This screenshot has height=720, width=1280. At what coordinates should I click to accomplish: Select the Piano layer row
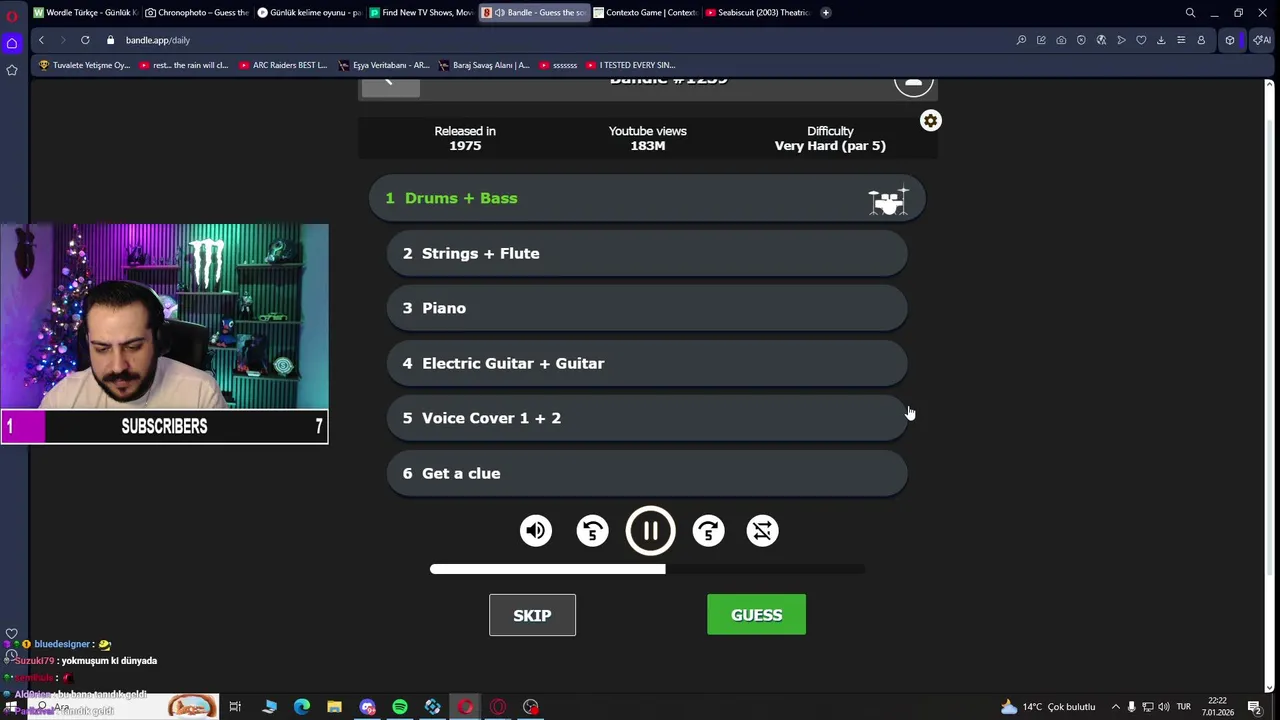tap(647, 308)
